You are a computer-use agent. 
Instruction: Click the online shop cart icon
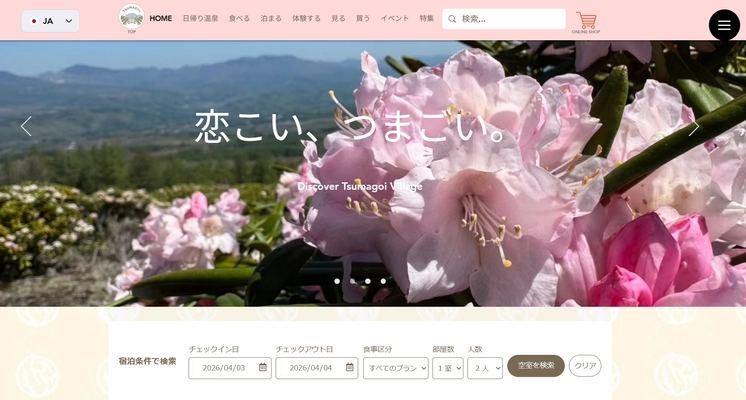[586, 20]
